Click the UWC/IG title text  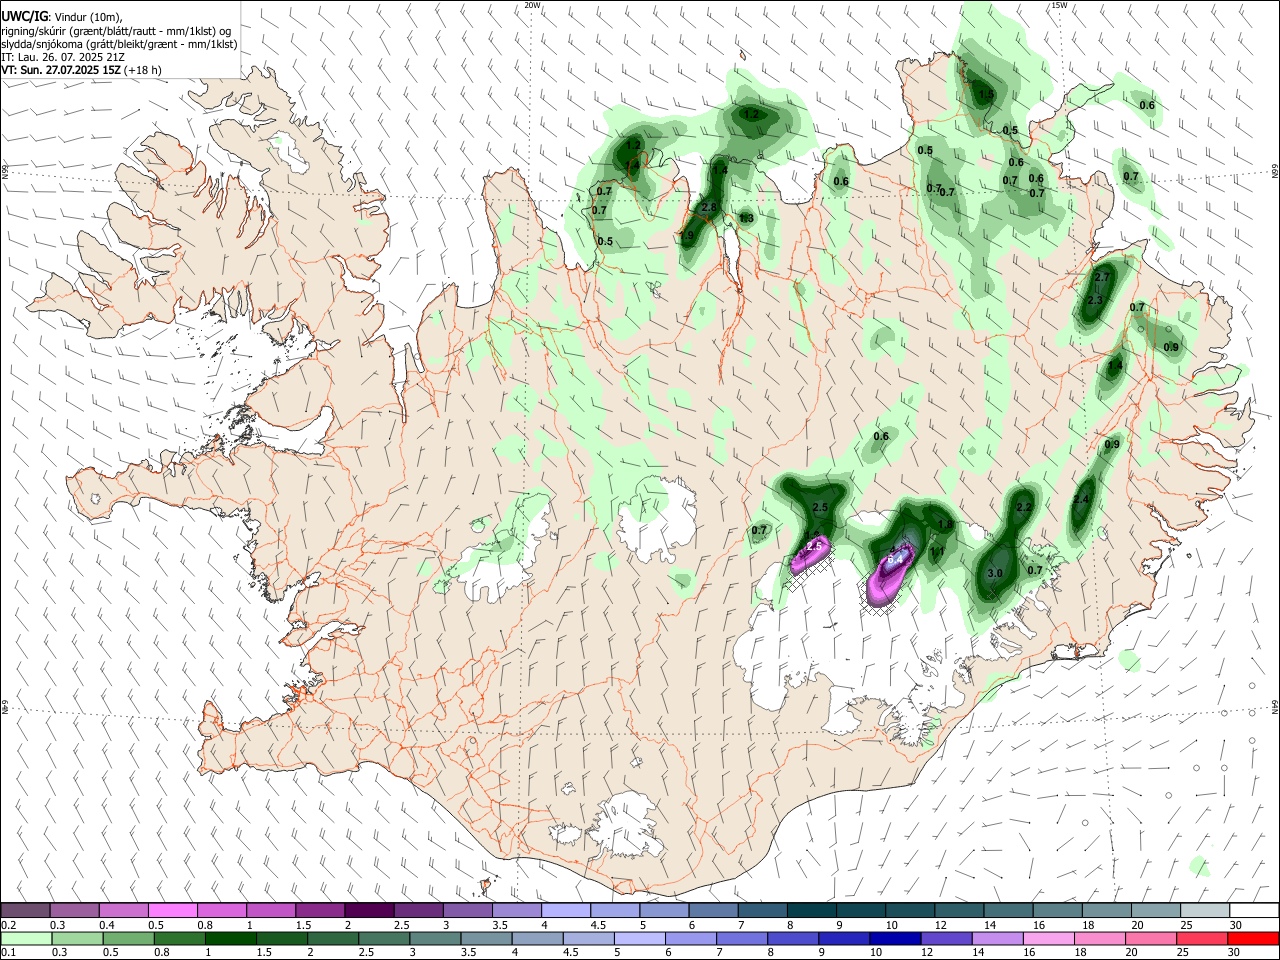coord(24,17)
